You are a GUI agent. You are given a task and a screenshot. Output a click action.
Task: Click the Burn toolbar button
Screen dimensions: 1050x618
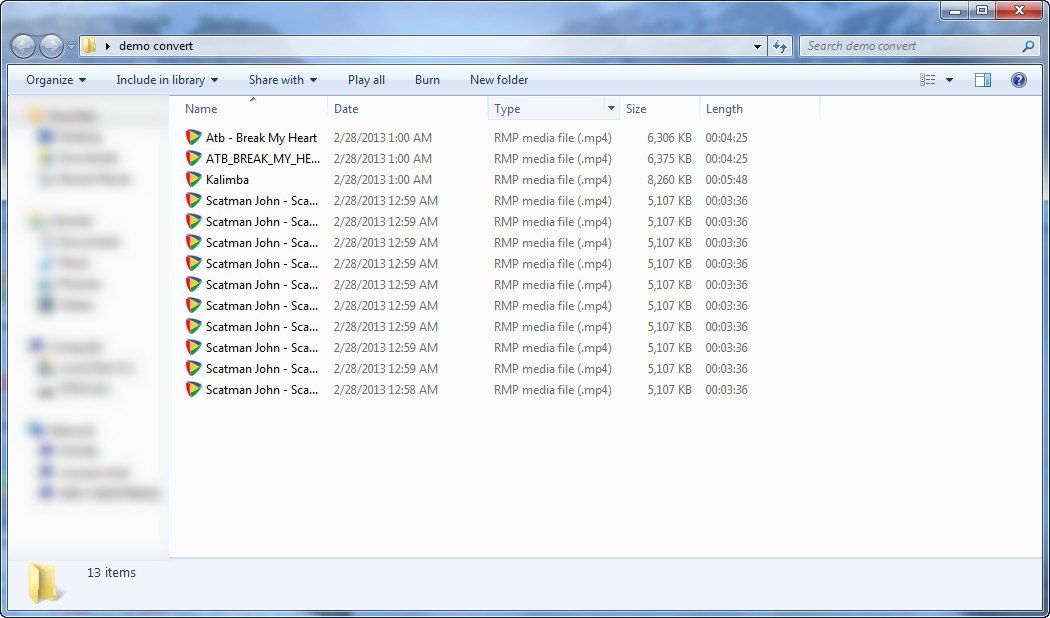[x=427, y=80]
